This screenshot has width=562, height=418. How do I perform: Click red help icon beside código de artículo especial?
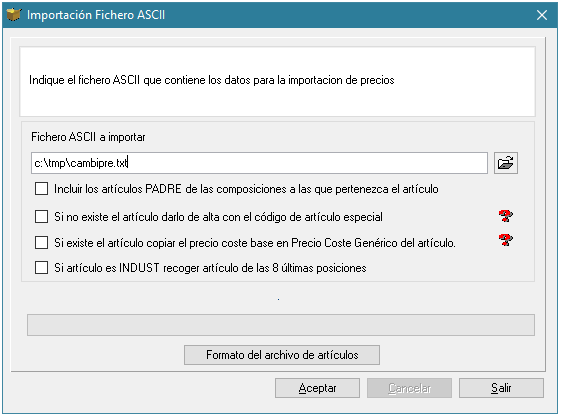click(x=505, y=216)
